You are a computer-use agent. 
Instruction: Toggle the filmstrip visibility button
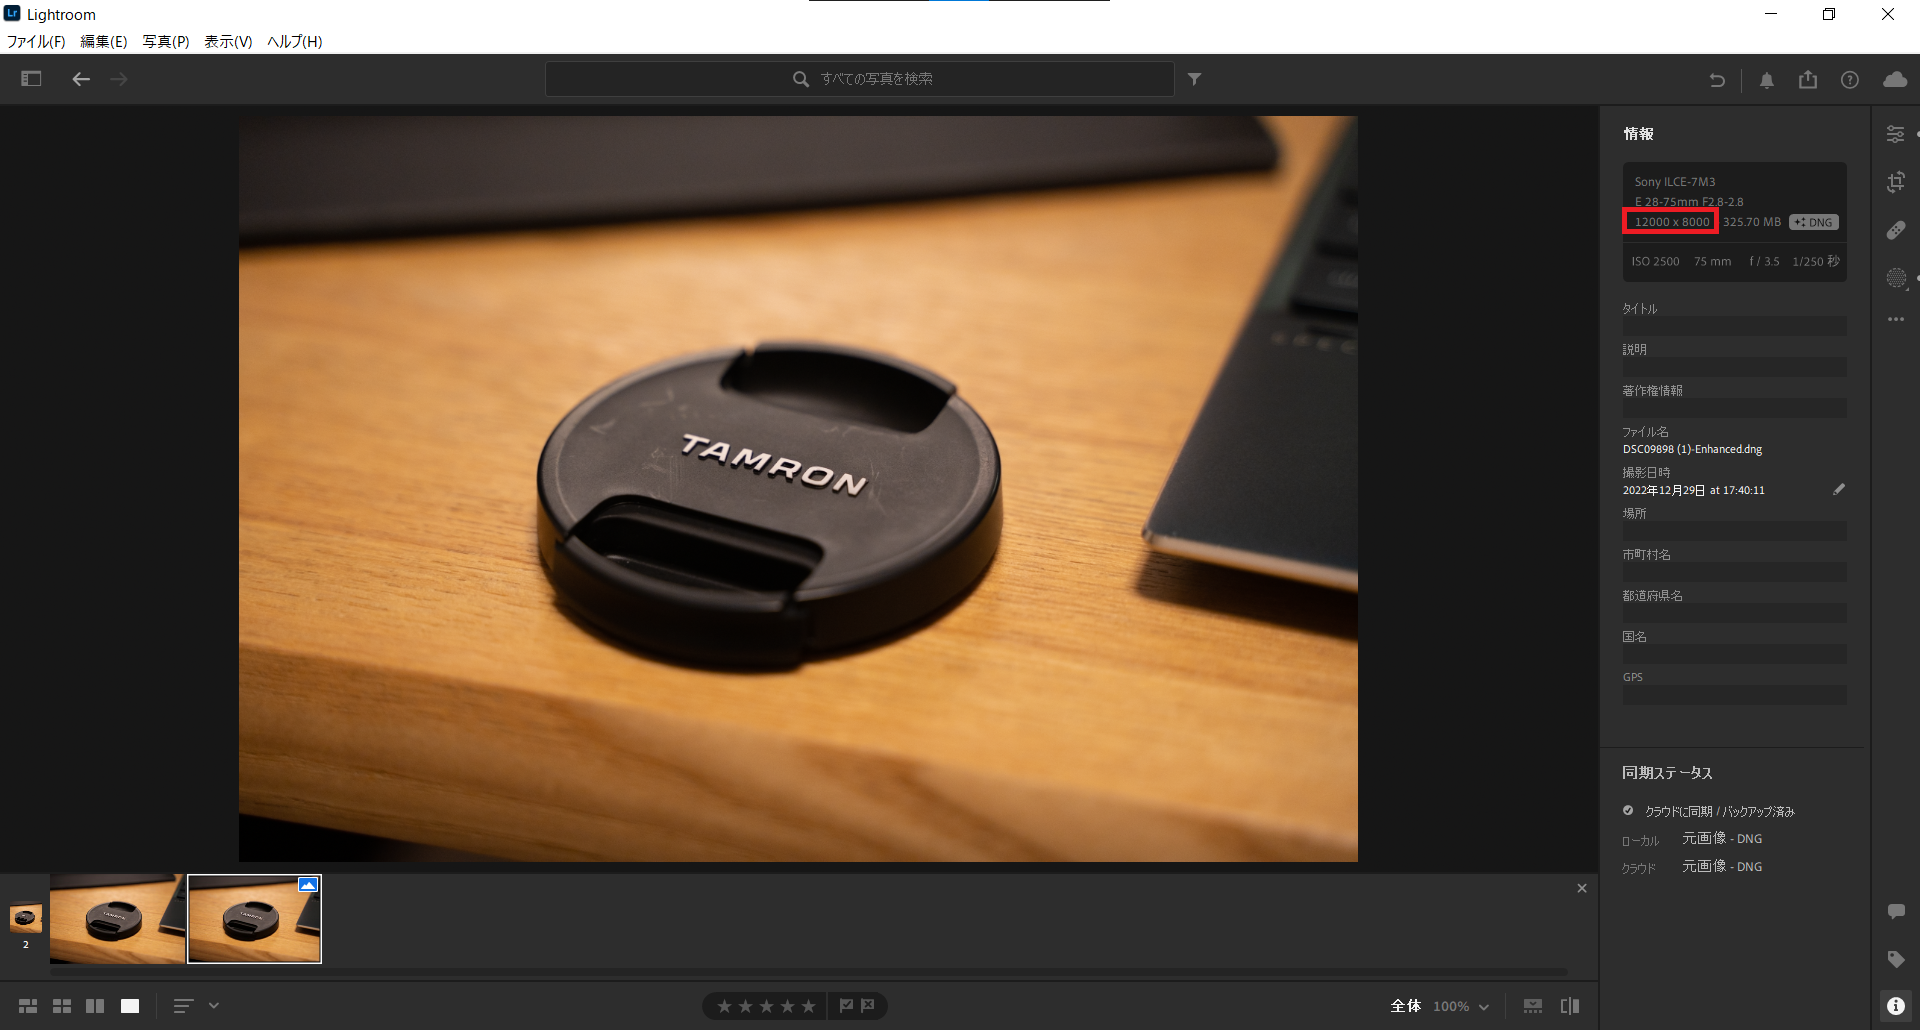point(1533,1006)
